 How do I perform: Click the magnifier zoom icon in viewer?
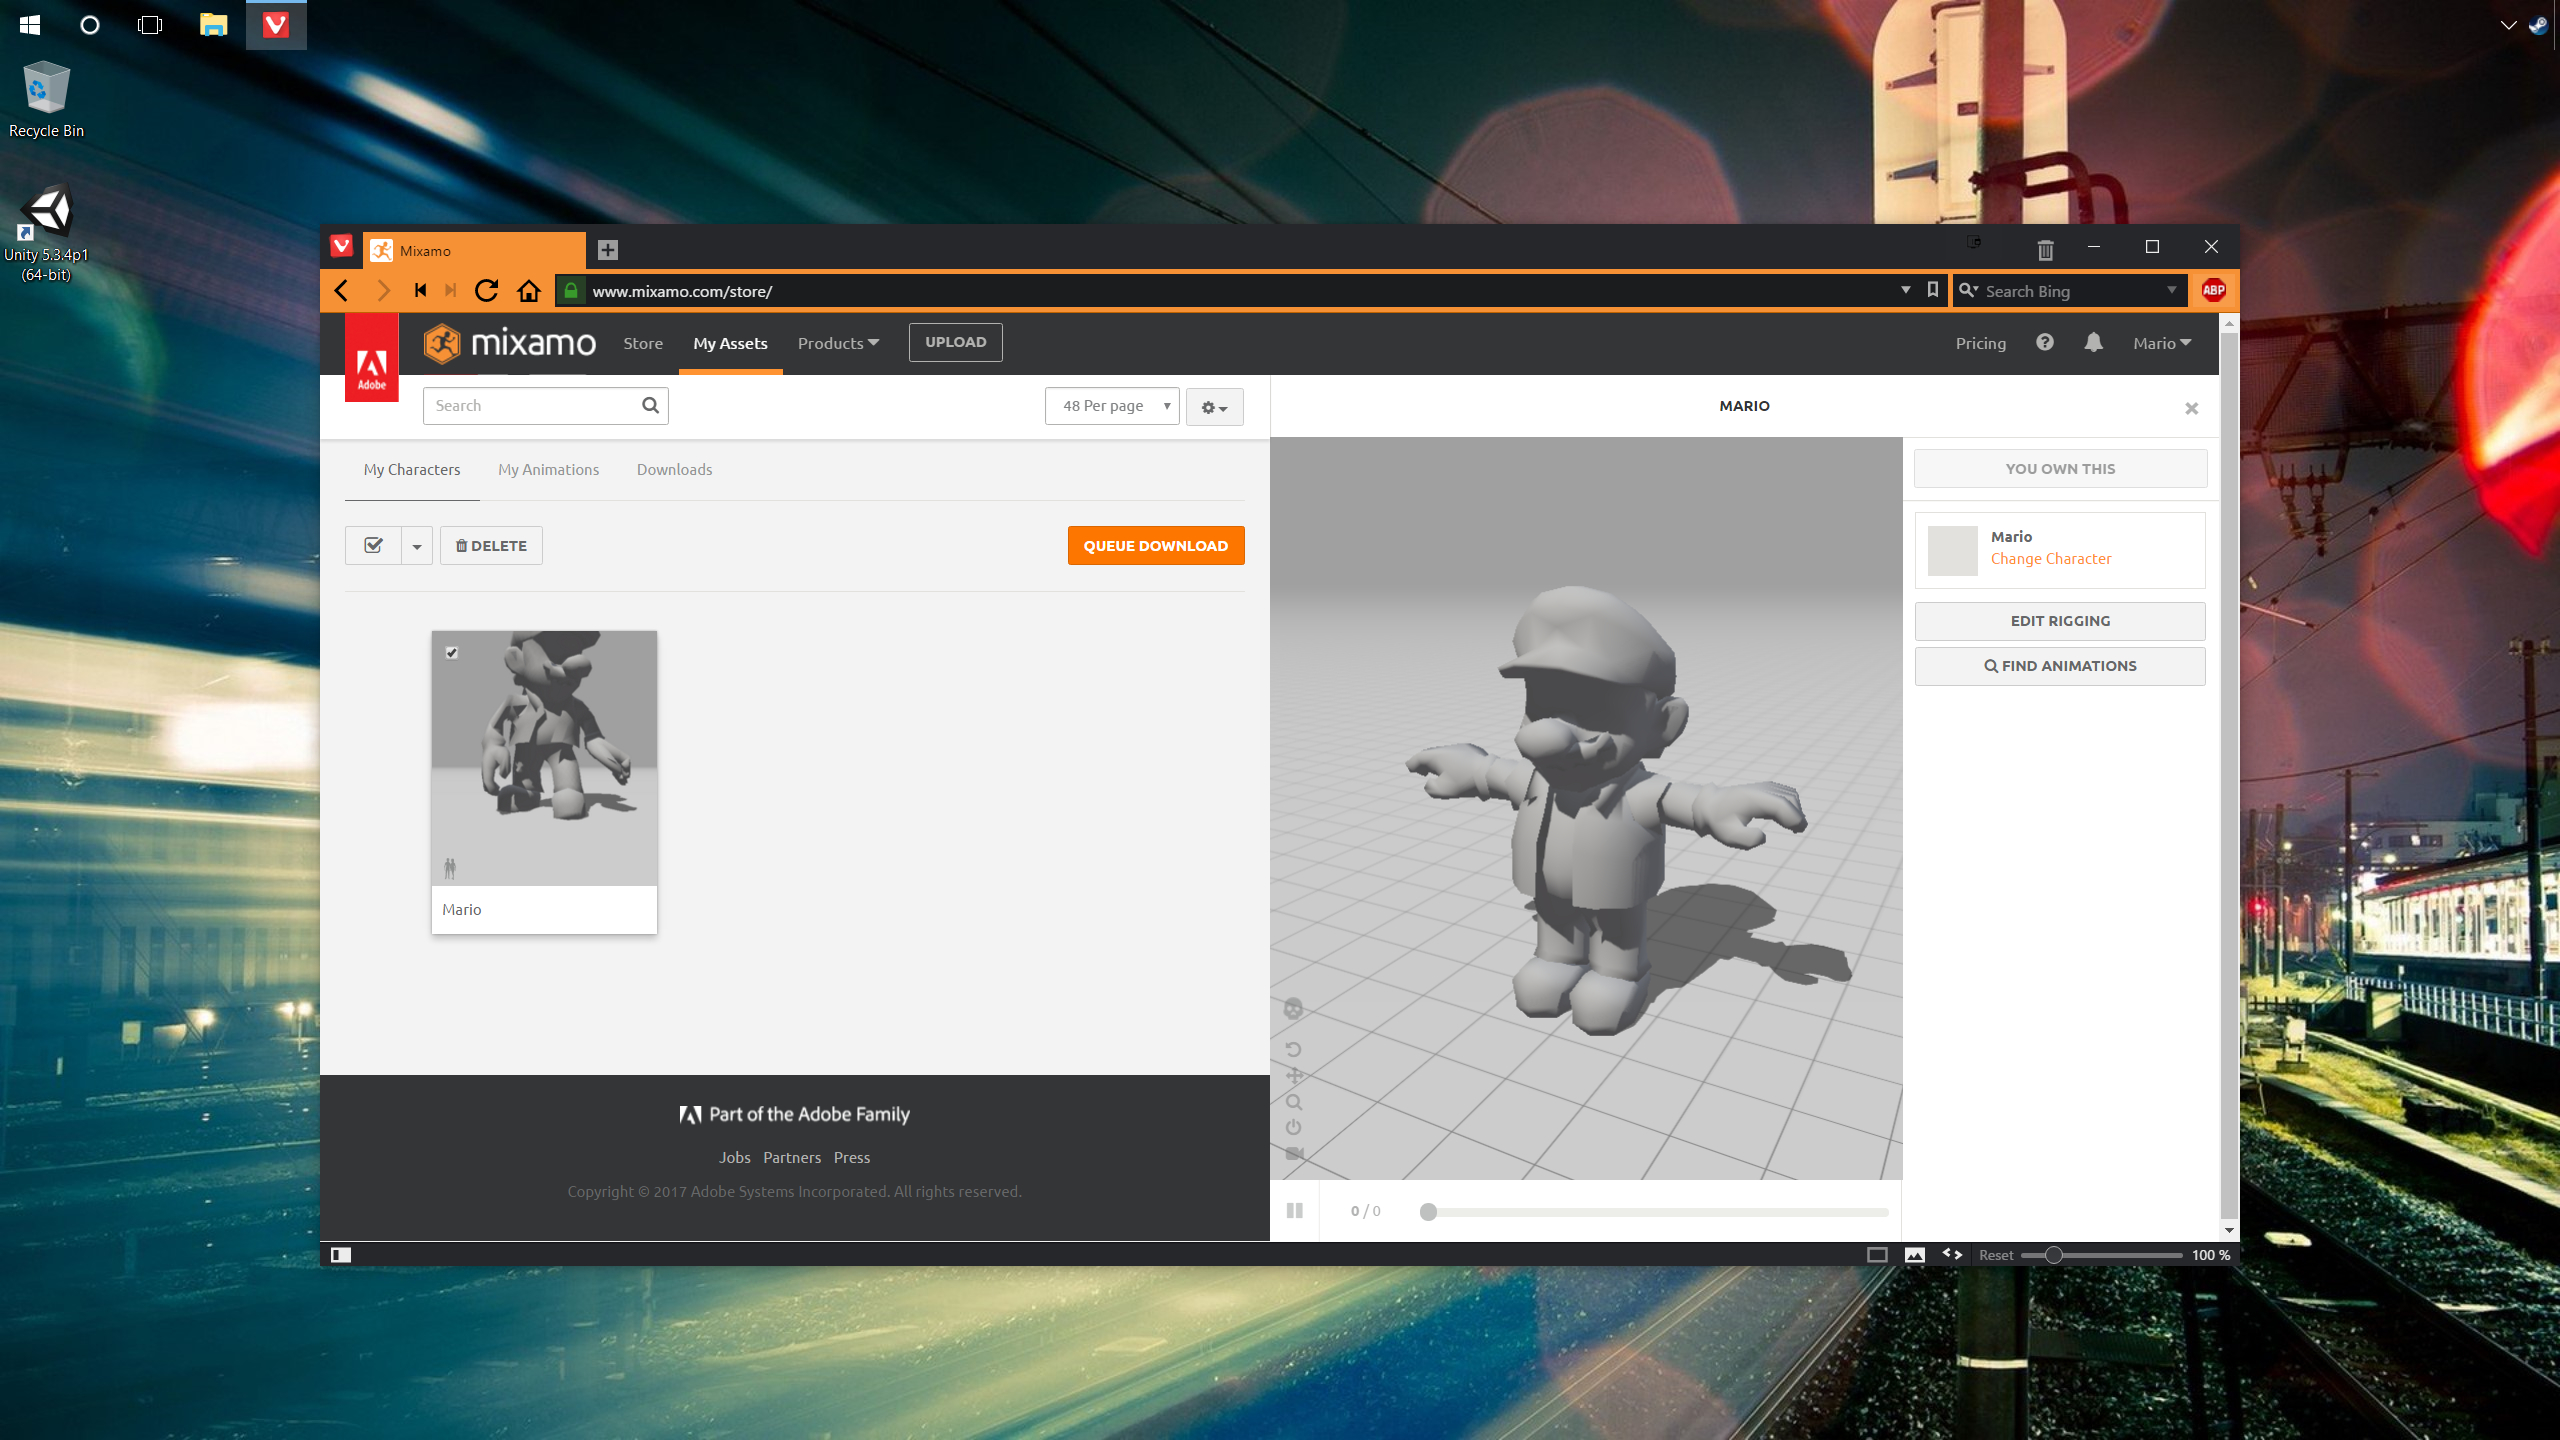pyautogui.click(x=1294, y=1102)
